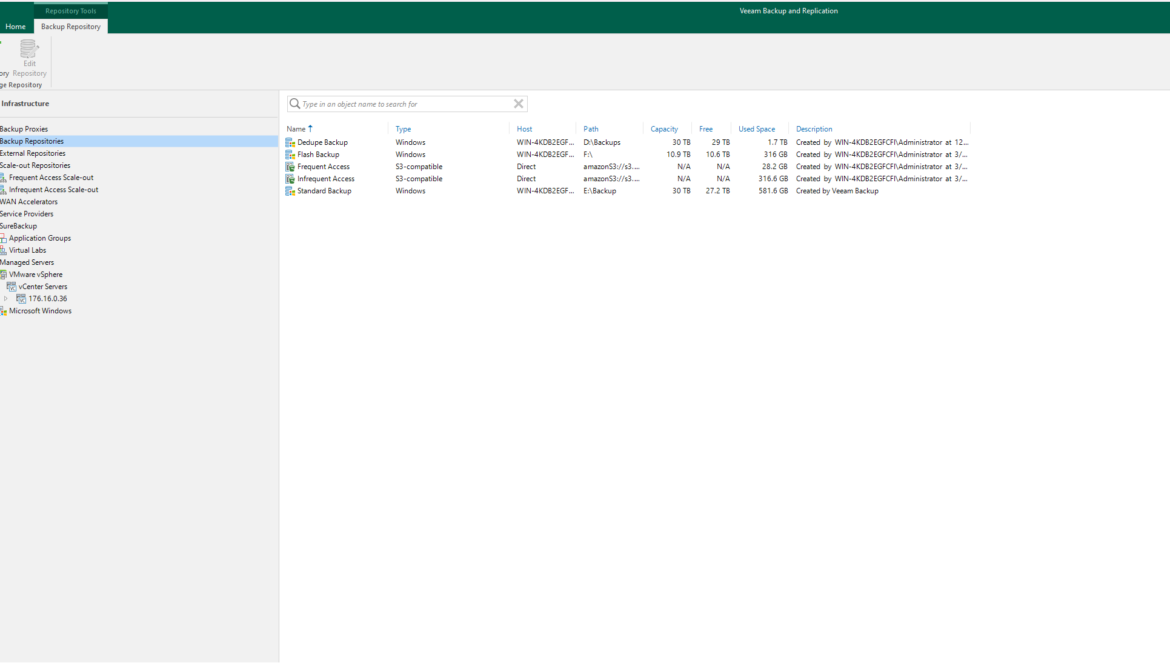Open WAN Accelerators in the tree
This screenshot has width=1170, height=663.
29,202
